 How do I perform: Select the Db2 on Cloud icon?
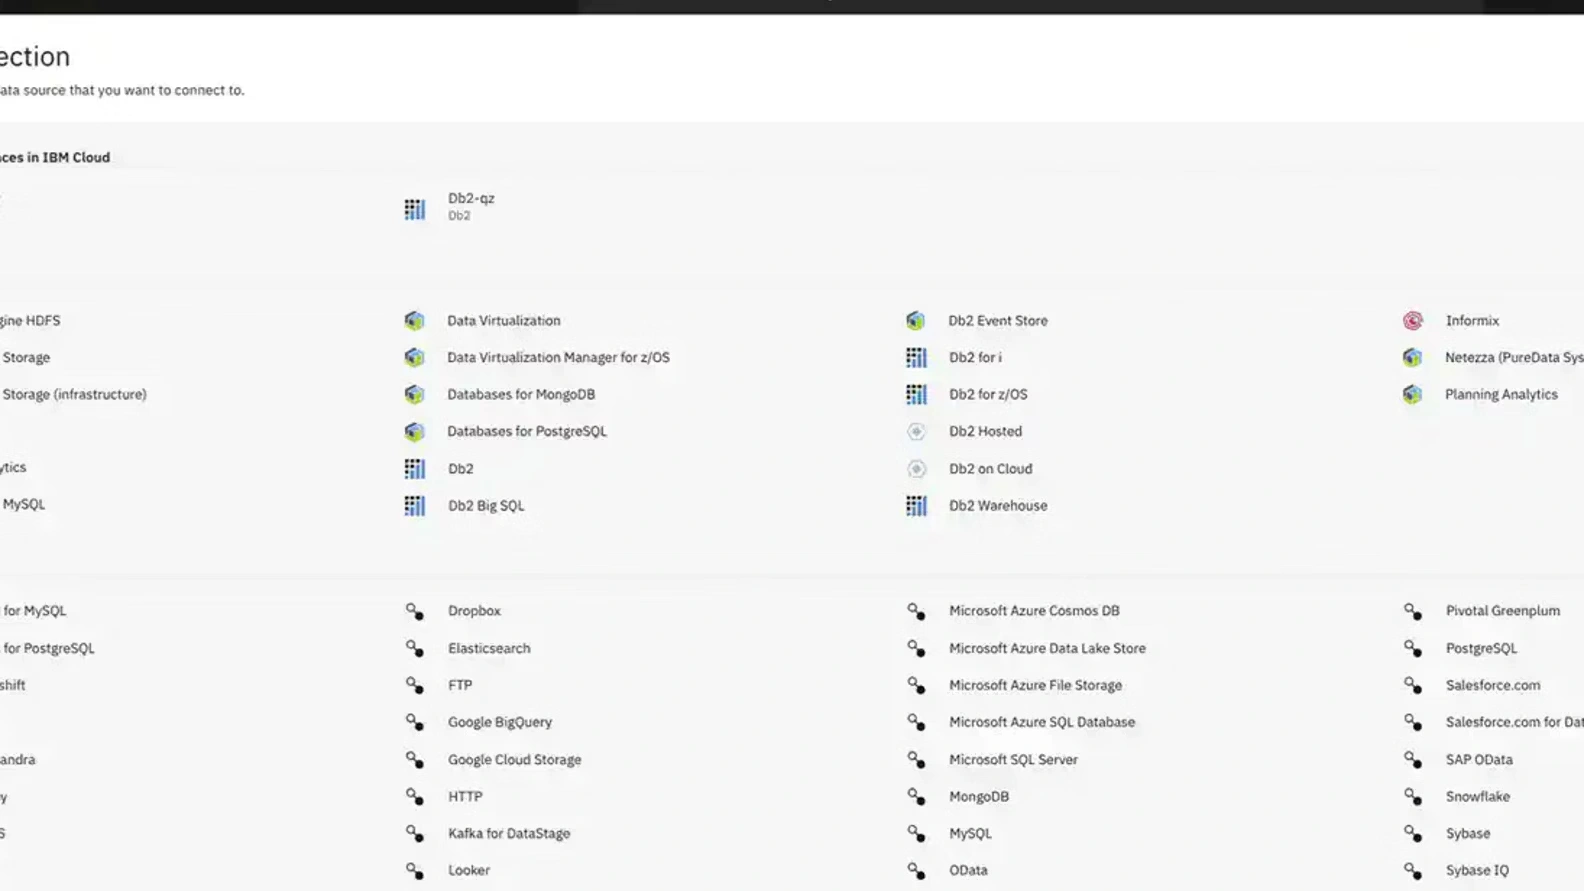click(x=915, y=469)
